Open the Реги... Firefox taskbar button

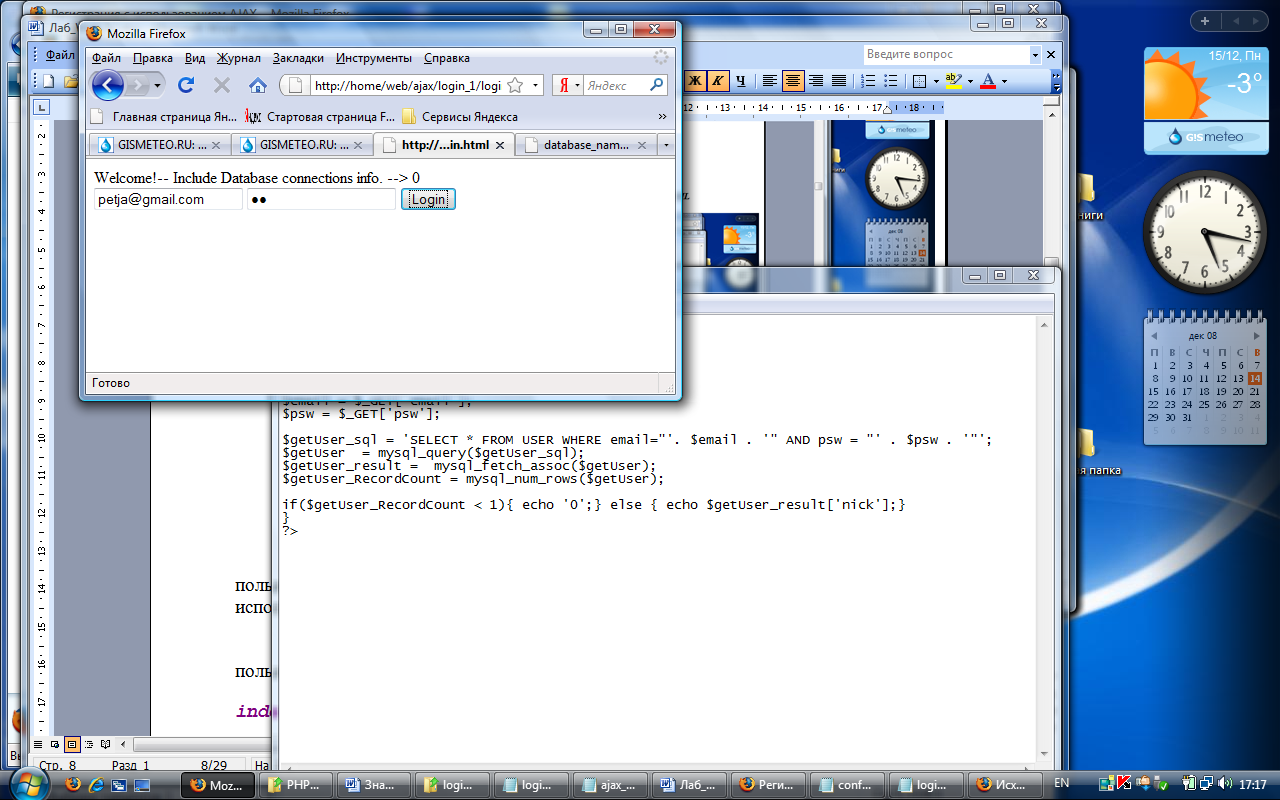tap(766, 785)
